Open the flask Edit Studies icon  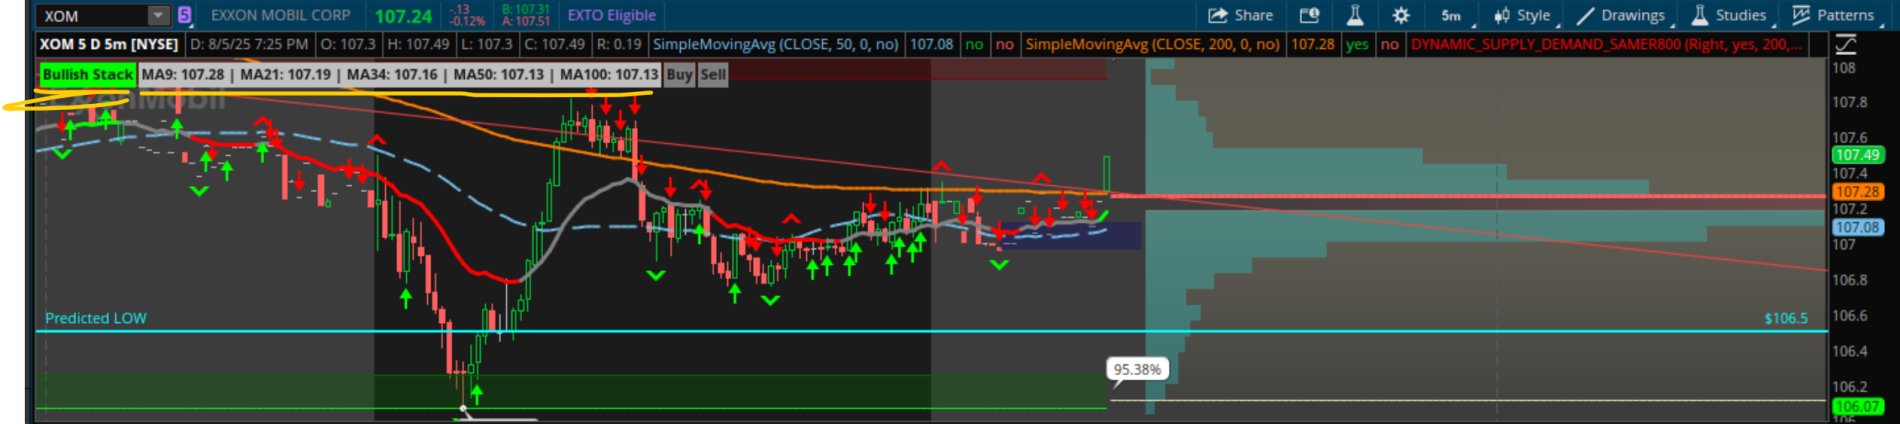point(1355,15)
